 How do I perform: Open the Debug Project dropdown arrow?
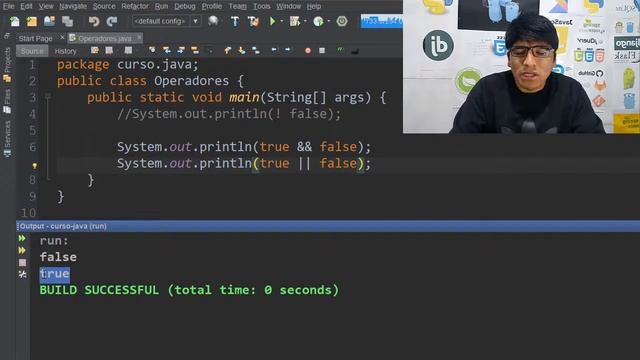(305, 21)
